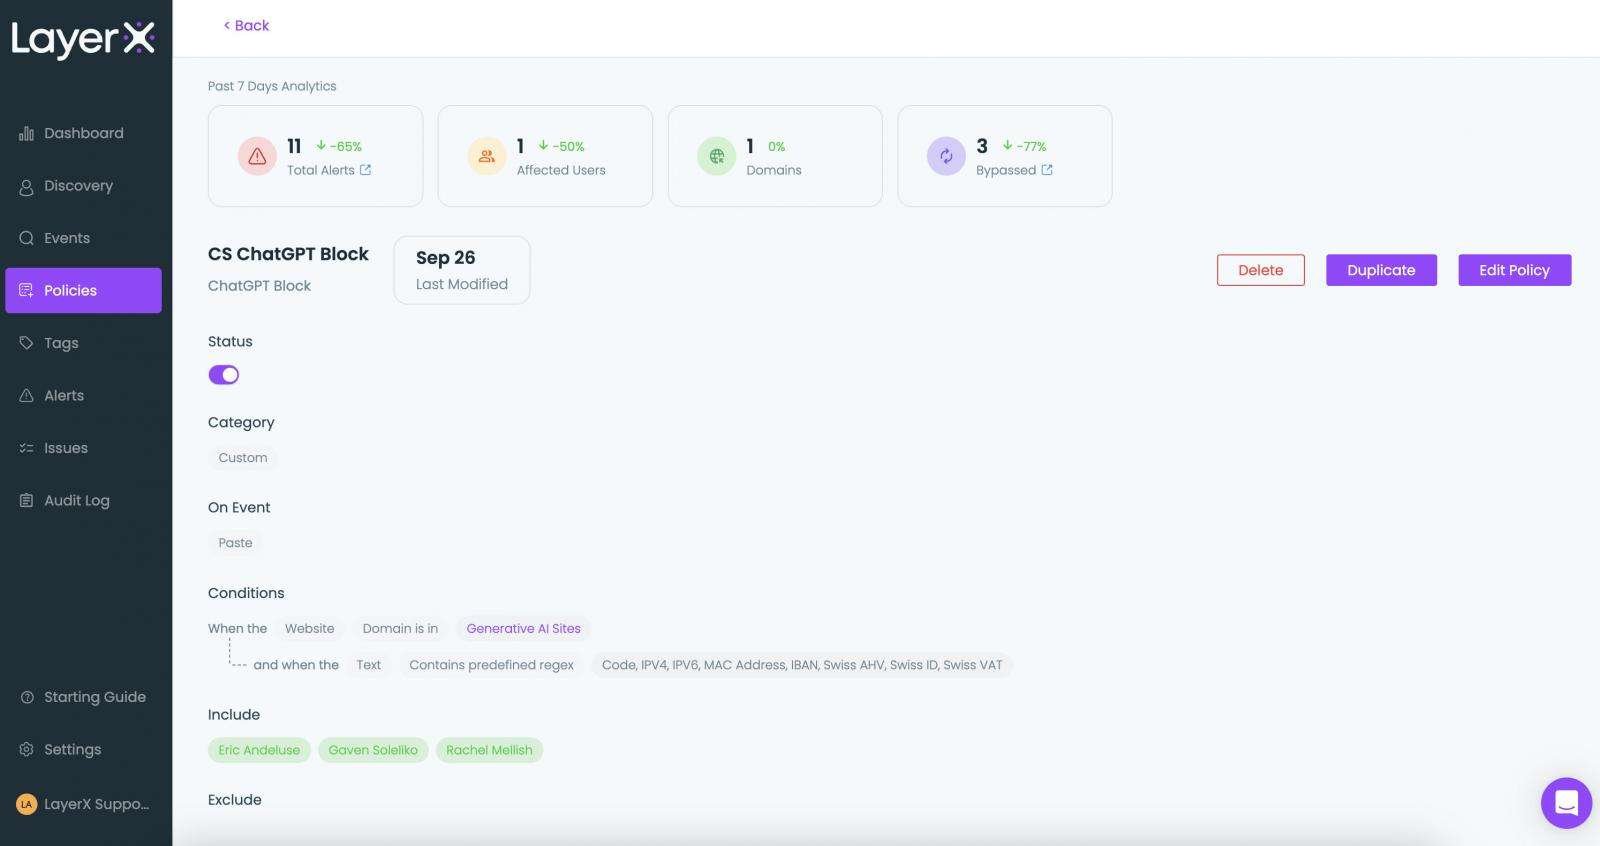Viewport: 1600px width, 846px height.
Task: Click the Domain is in chip
Action: tap(400, 629)
